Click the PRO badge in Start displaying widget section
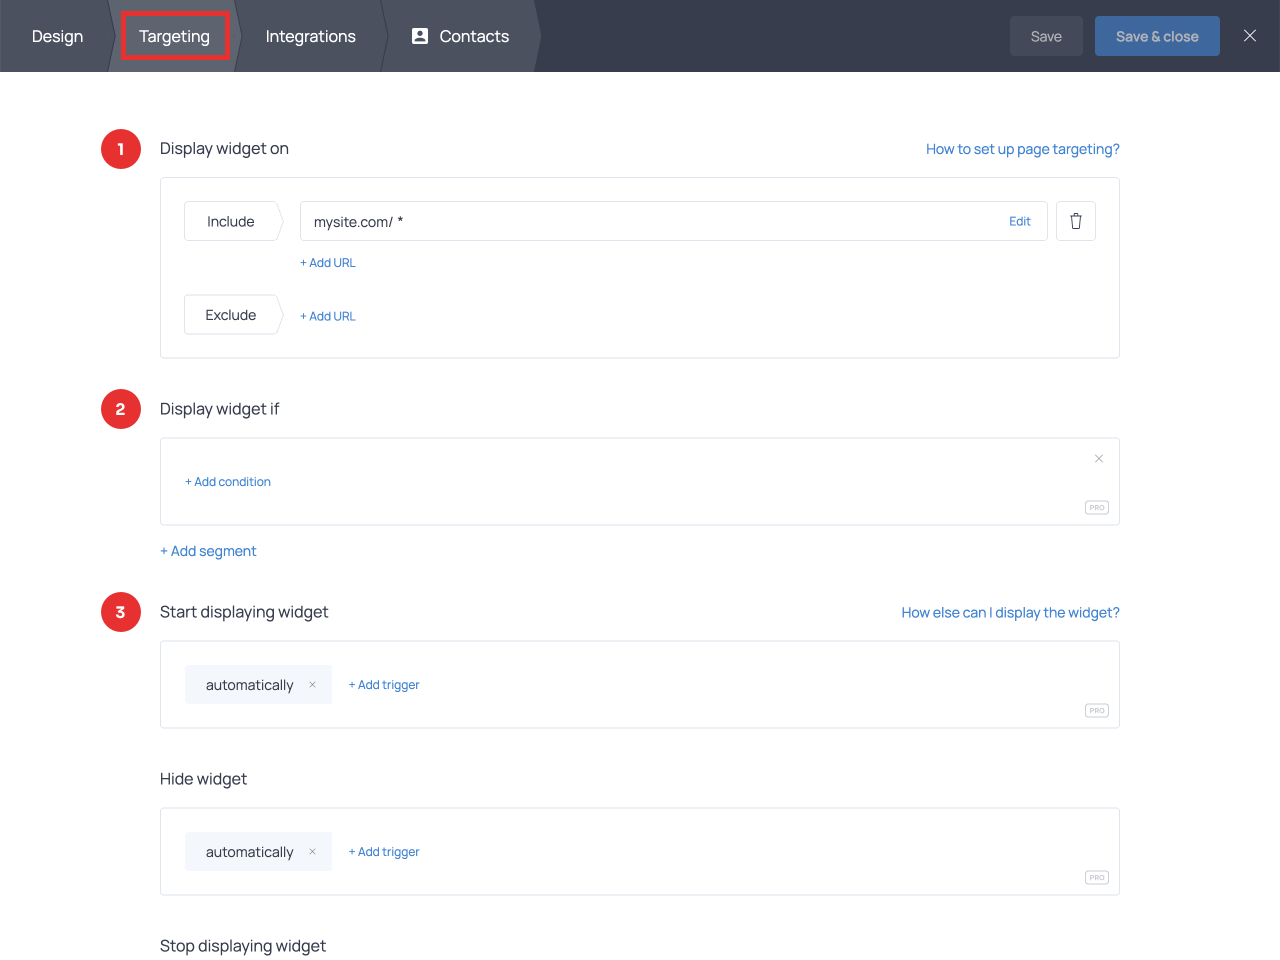Viewport: 1280px width, 960px height. [x=1096, y=710]
